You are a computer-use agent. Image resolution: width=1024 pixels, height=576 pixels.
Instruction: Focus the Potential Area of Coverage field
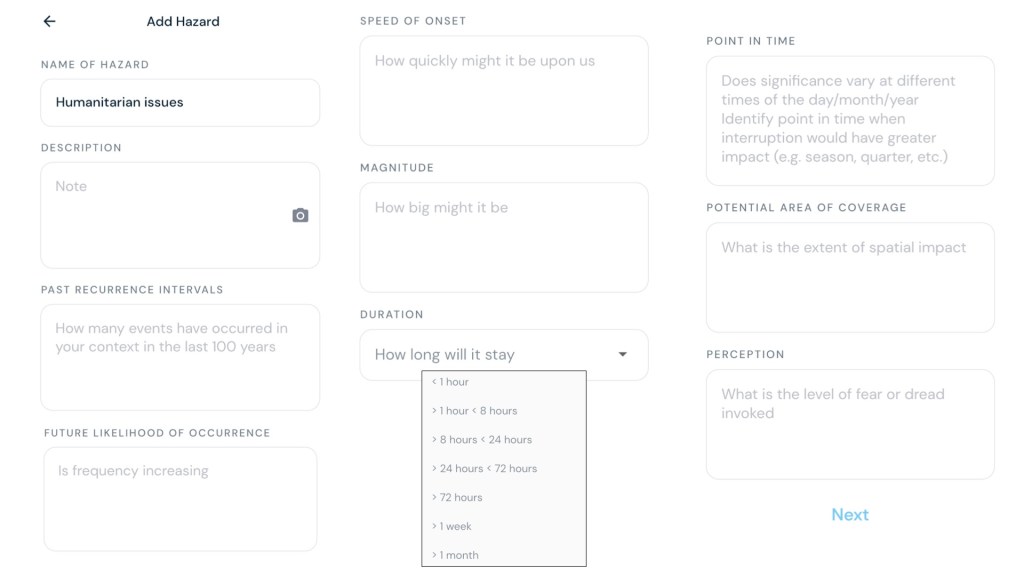coord(850,277)
